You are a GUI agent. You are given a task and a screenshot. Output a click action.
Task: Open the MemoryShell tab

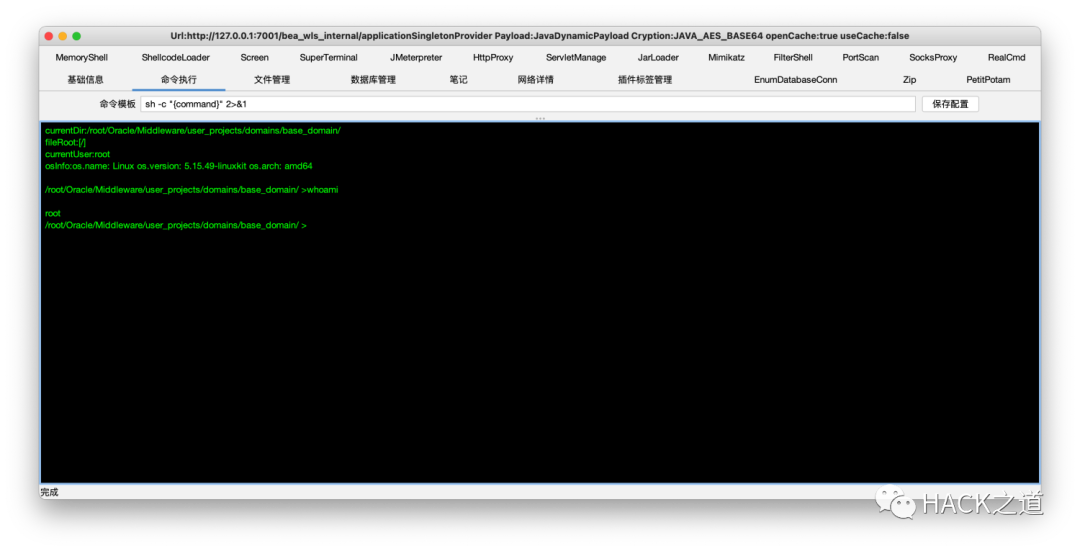(81, 58)
